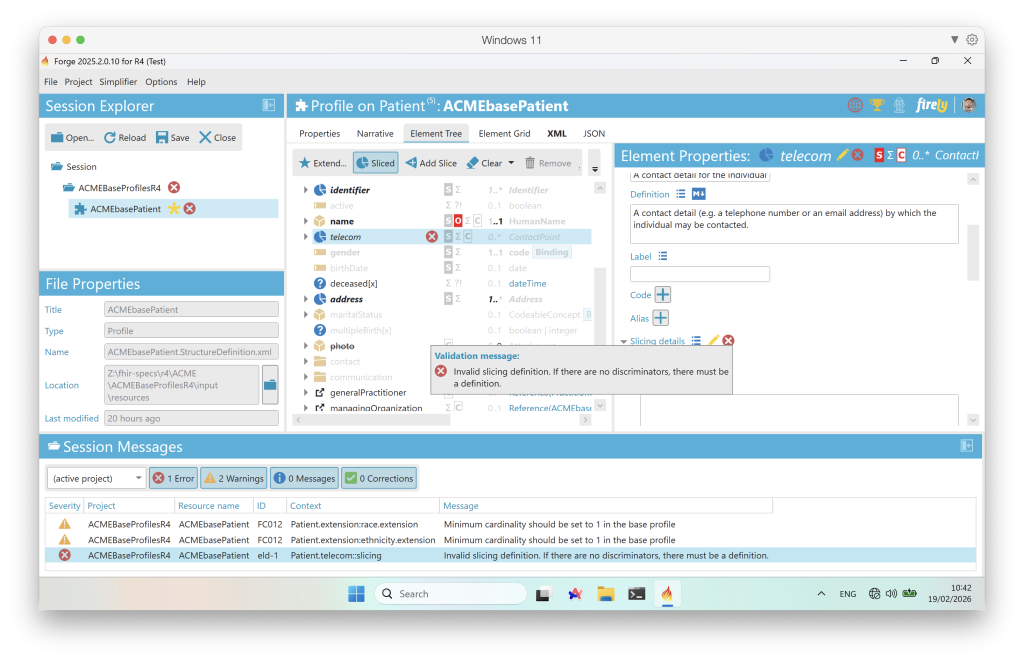Switch to the Element Grid tab

click(x=504, y=133)
